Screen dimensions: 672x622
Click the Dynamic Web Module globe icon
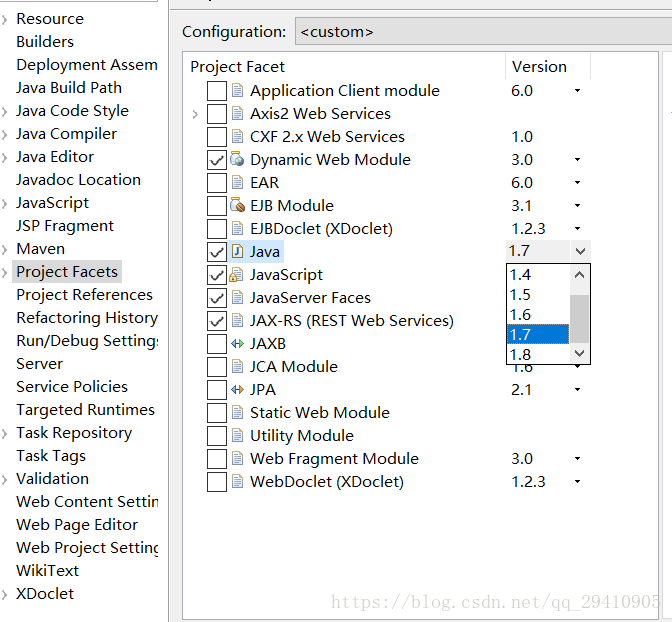point(237,159)
